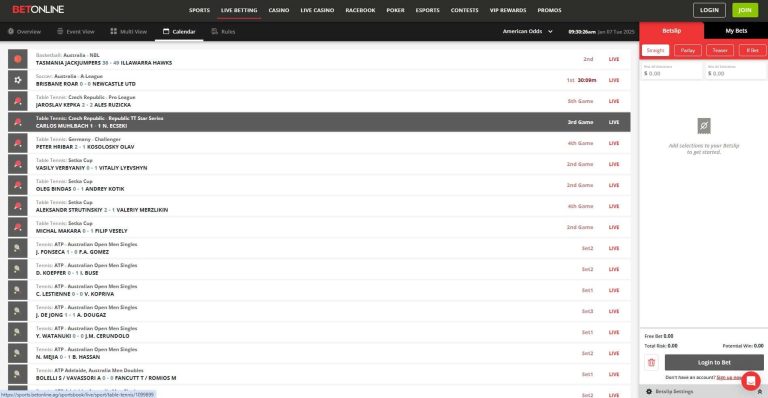The width and height of the screenshot is (768, 398).
Task: Click the green JOIN button
Action: pos(745,10)
